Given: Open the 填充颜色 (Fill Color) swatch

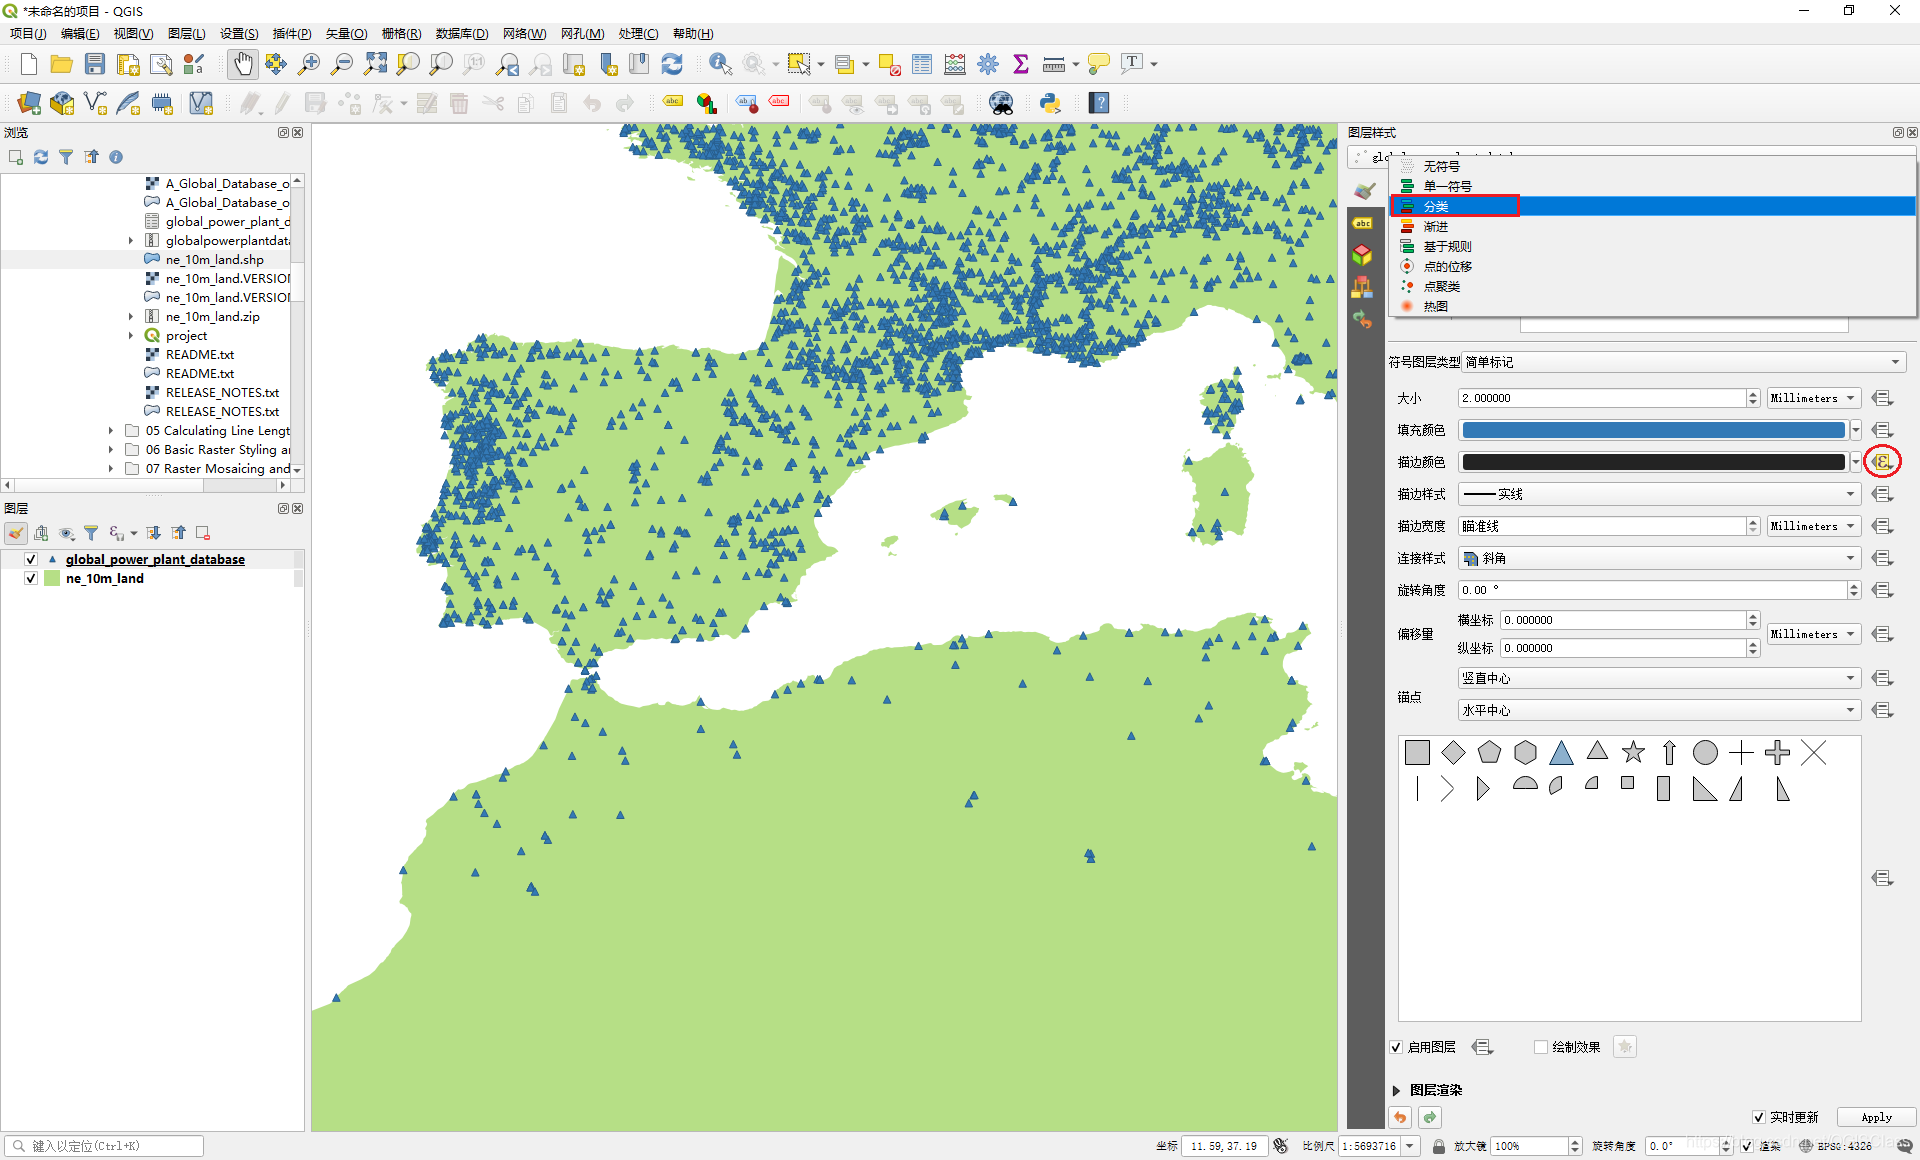Looking at the screenshot, I should click(1654, 429).
